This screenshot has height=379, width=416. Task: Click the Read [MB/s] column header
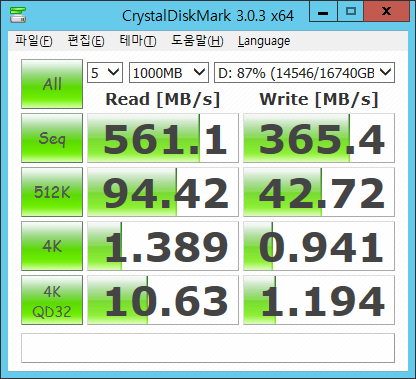(163, 99)
